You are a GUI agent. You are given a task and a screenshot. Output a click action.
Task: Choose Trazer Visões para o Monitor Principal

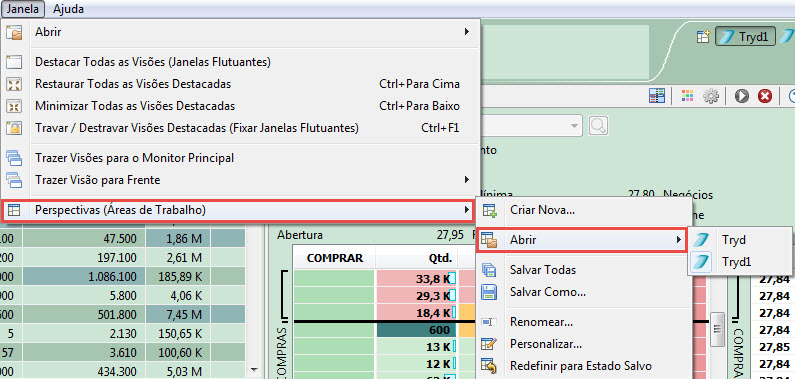coord(240,158)
